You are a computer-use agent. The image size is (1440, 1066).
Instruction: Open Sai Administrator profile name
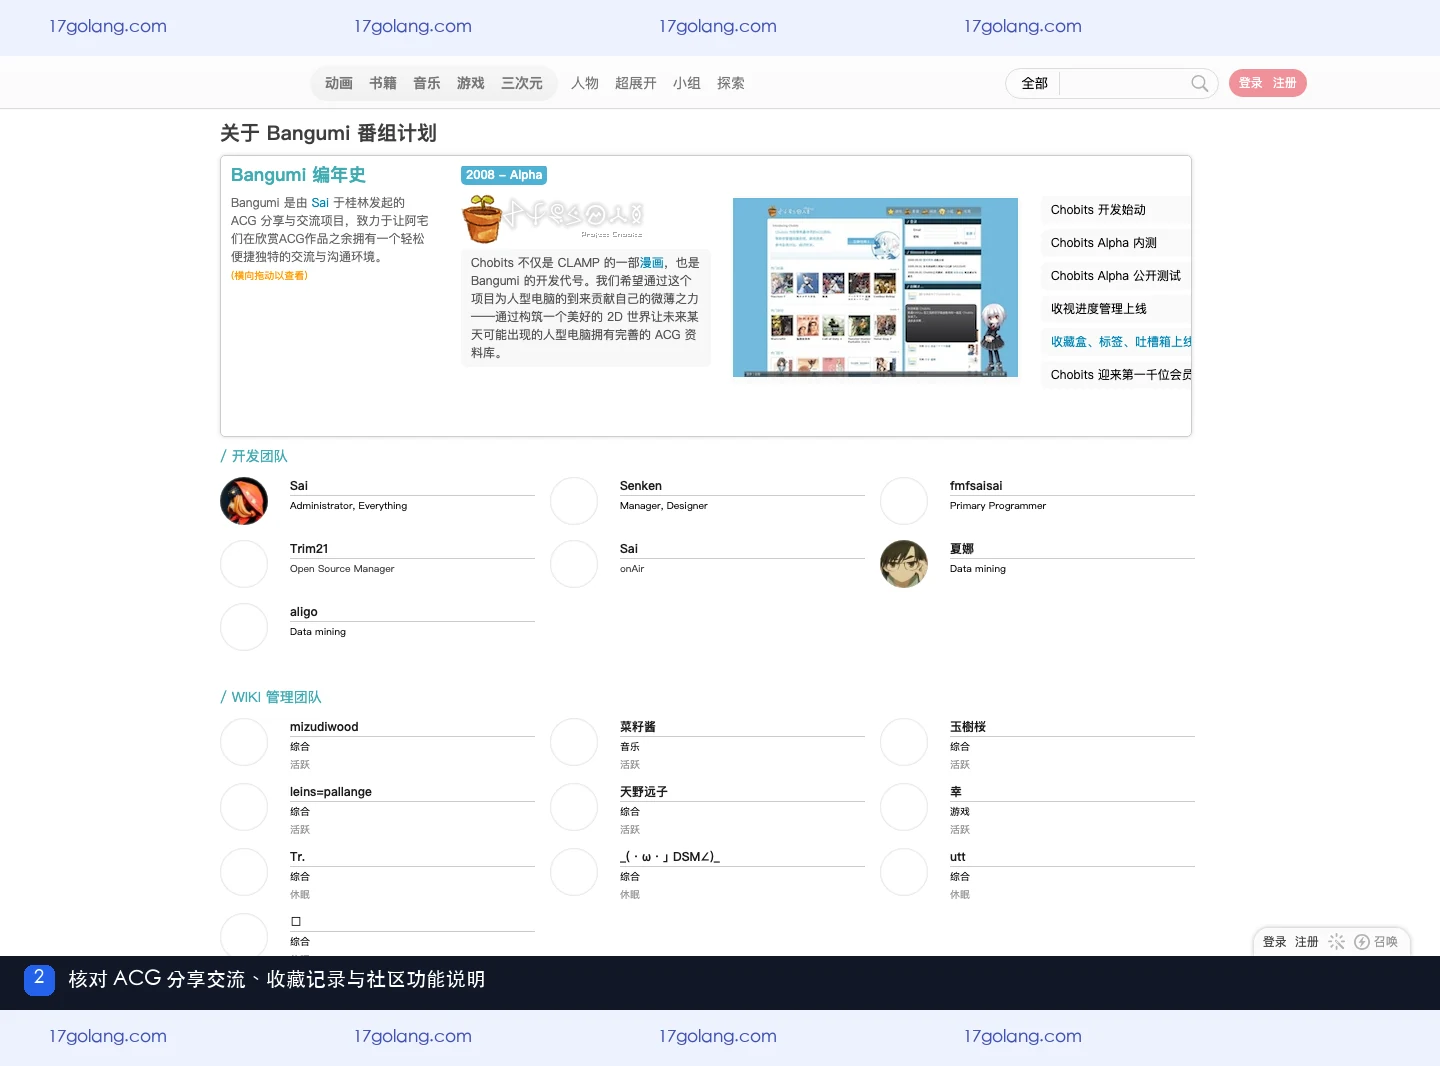[299, 486]
